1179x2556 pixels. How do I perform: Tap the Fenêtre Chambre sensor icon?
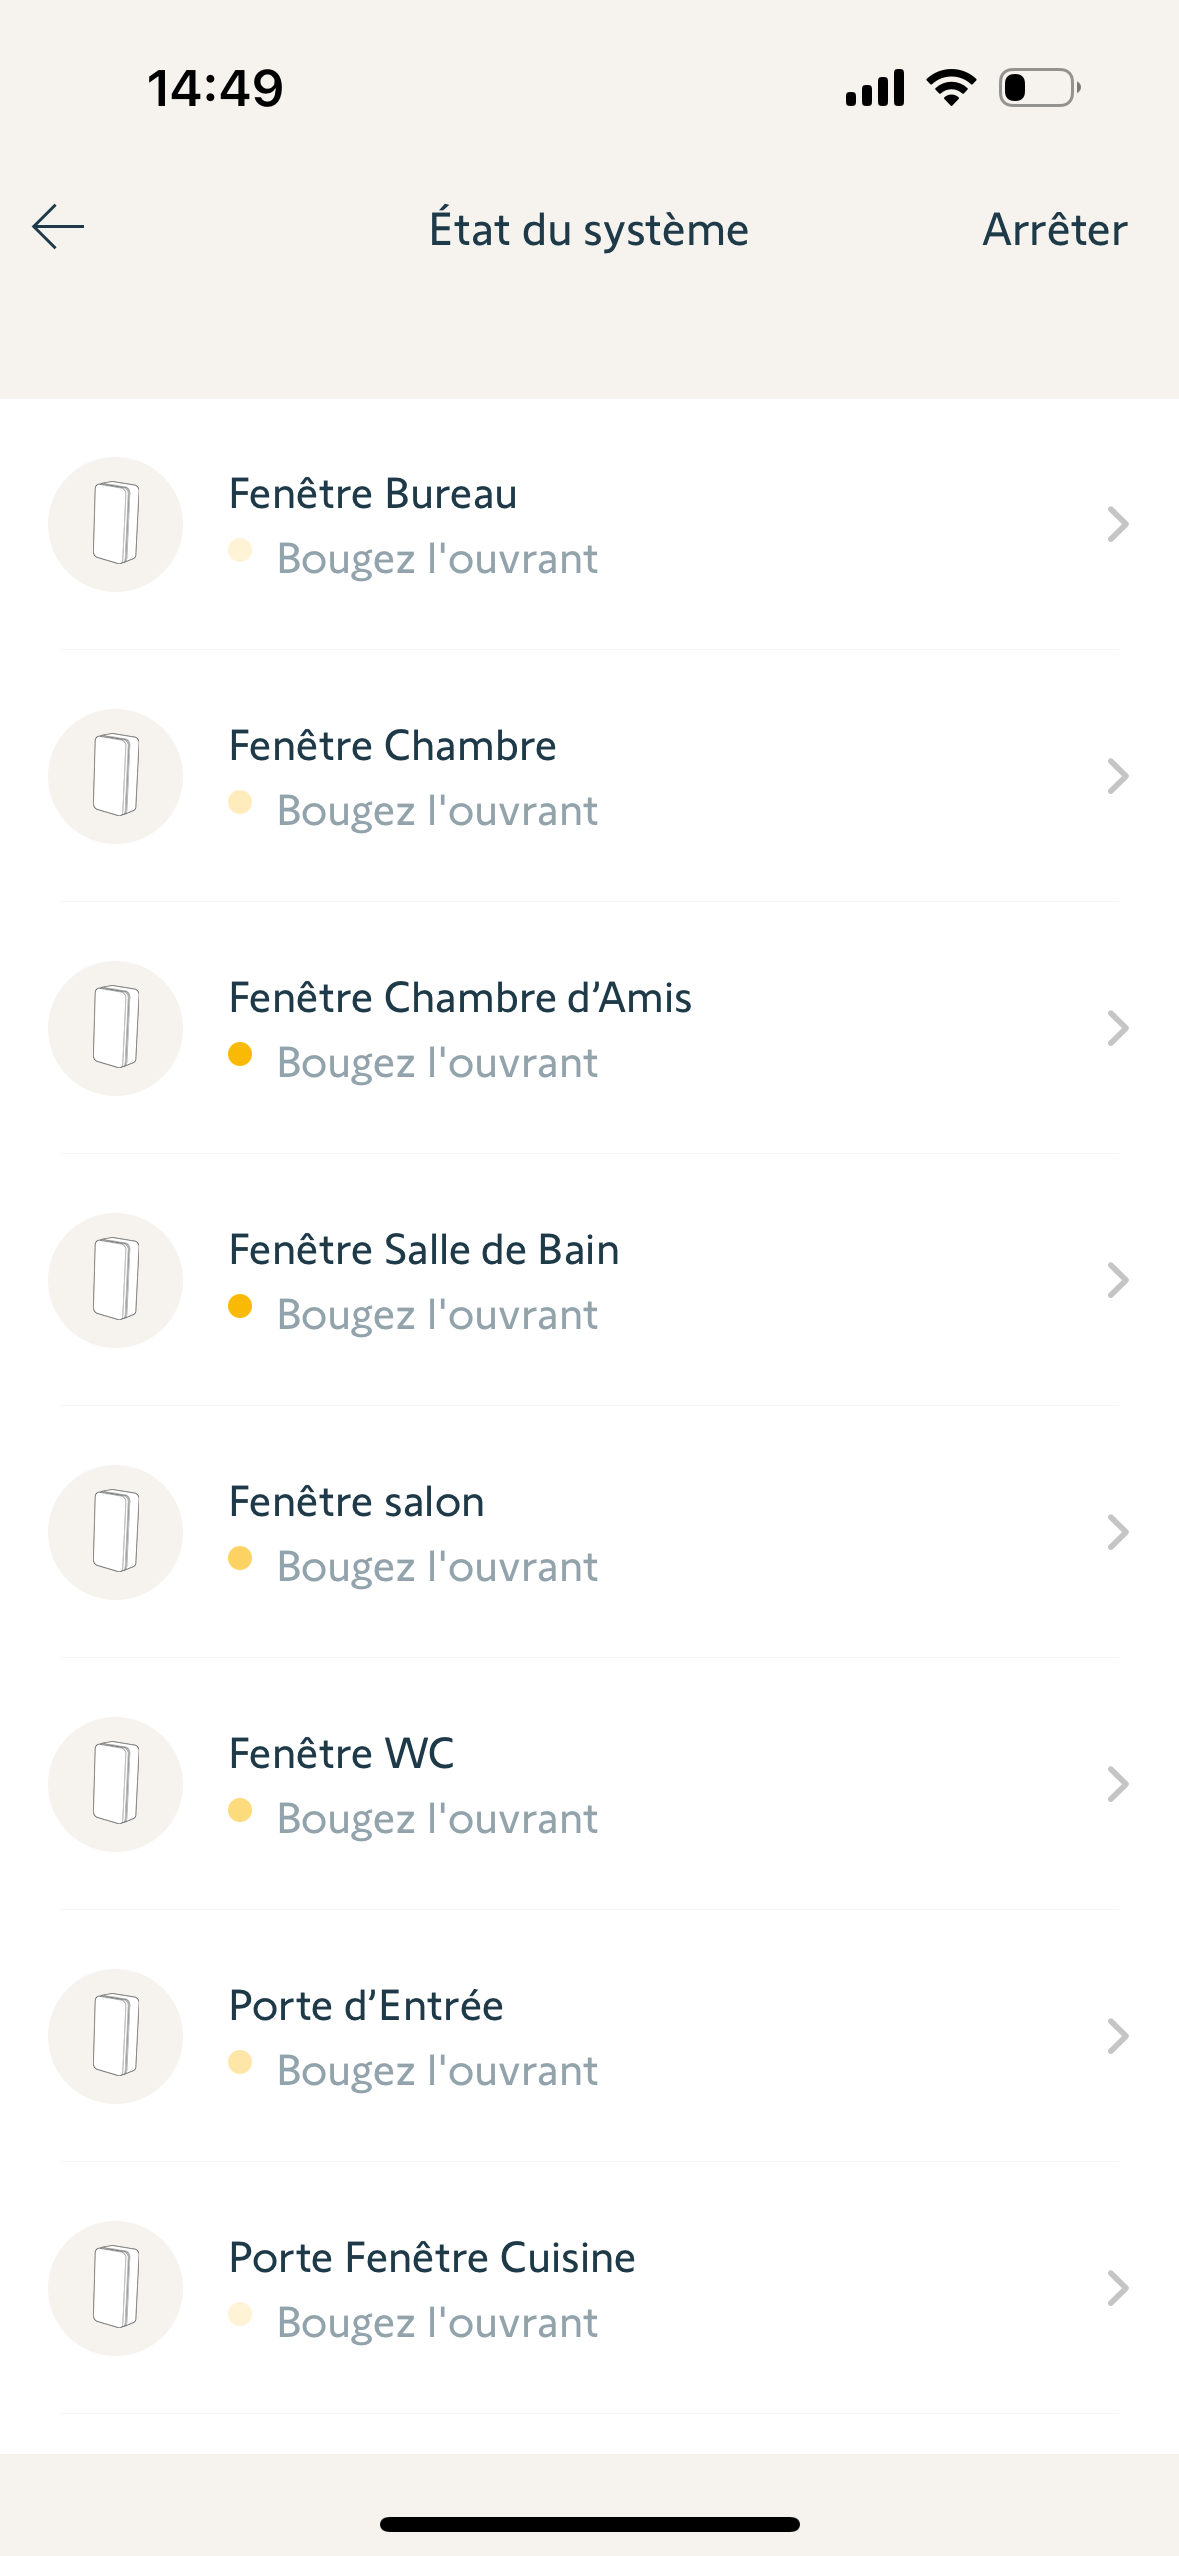(x=116, y=776)
